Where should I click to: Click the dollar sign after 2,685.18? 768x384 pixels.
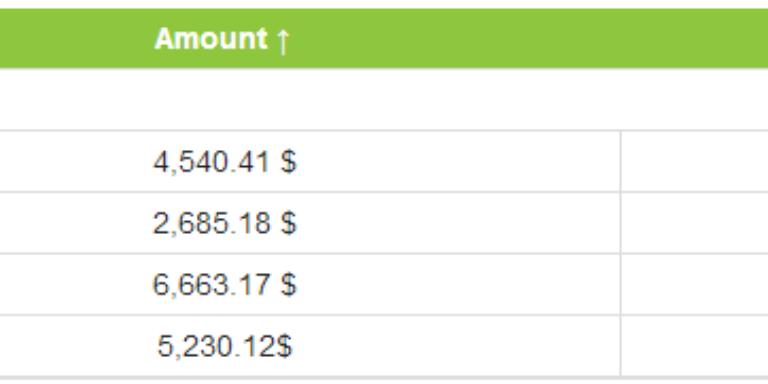(x=288, y=223)
